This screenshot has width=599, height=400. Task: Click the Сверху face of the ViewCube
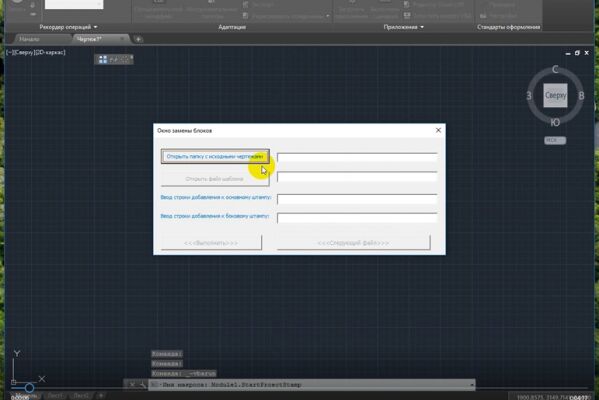pos(555,95)
